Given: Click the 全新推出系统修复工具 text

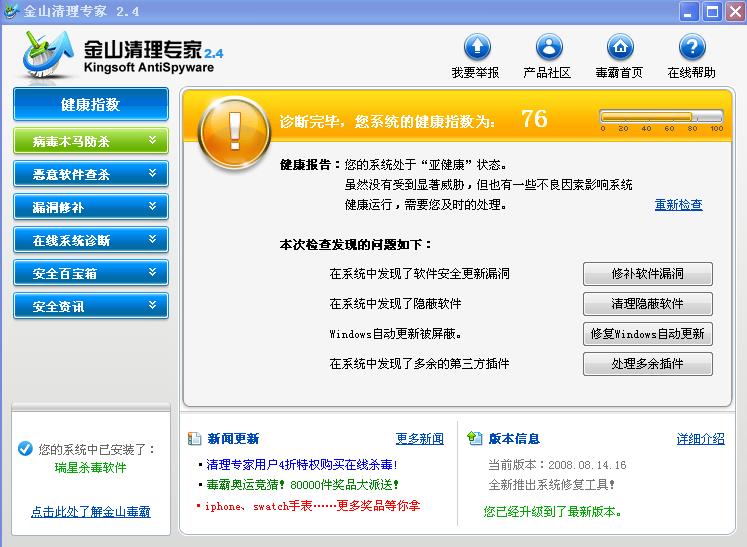Looking at the screenshot, I should coord(552,485).
